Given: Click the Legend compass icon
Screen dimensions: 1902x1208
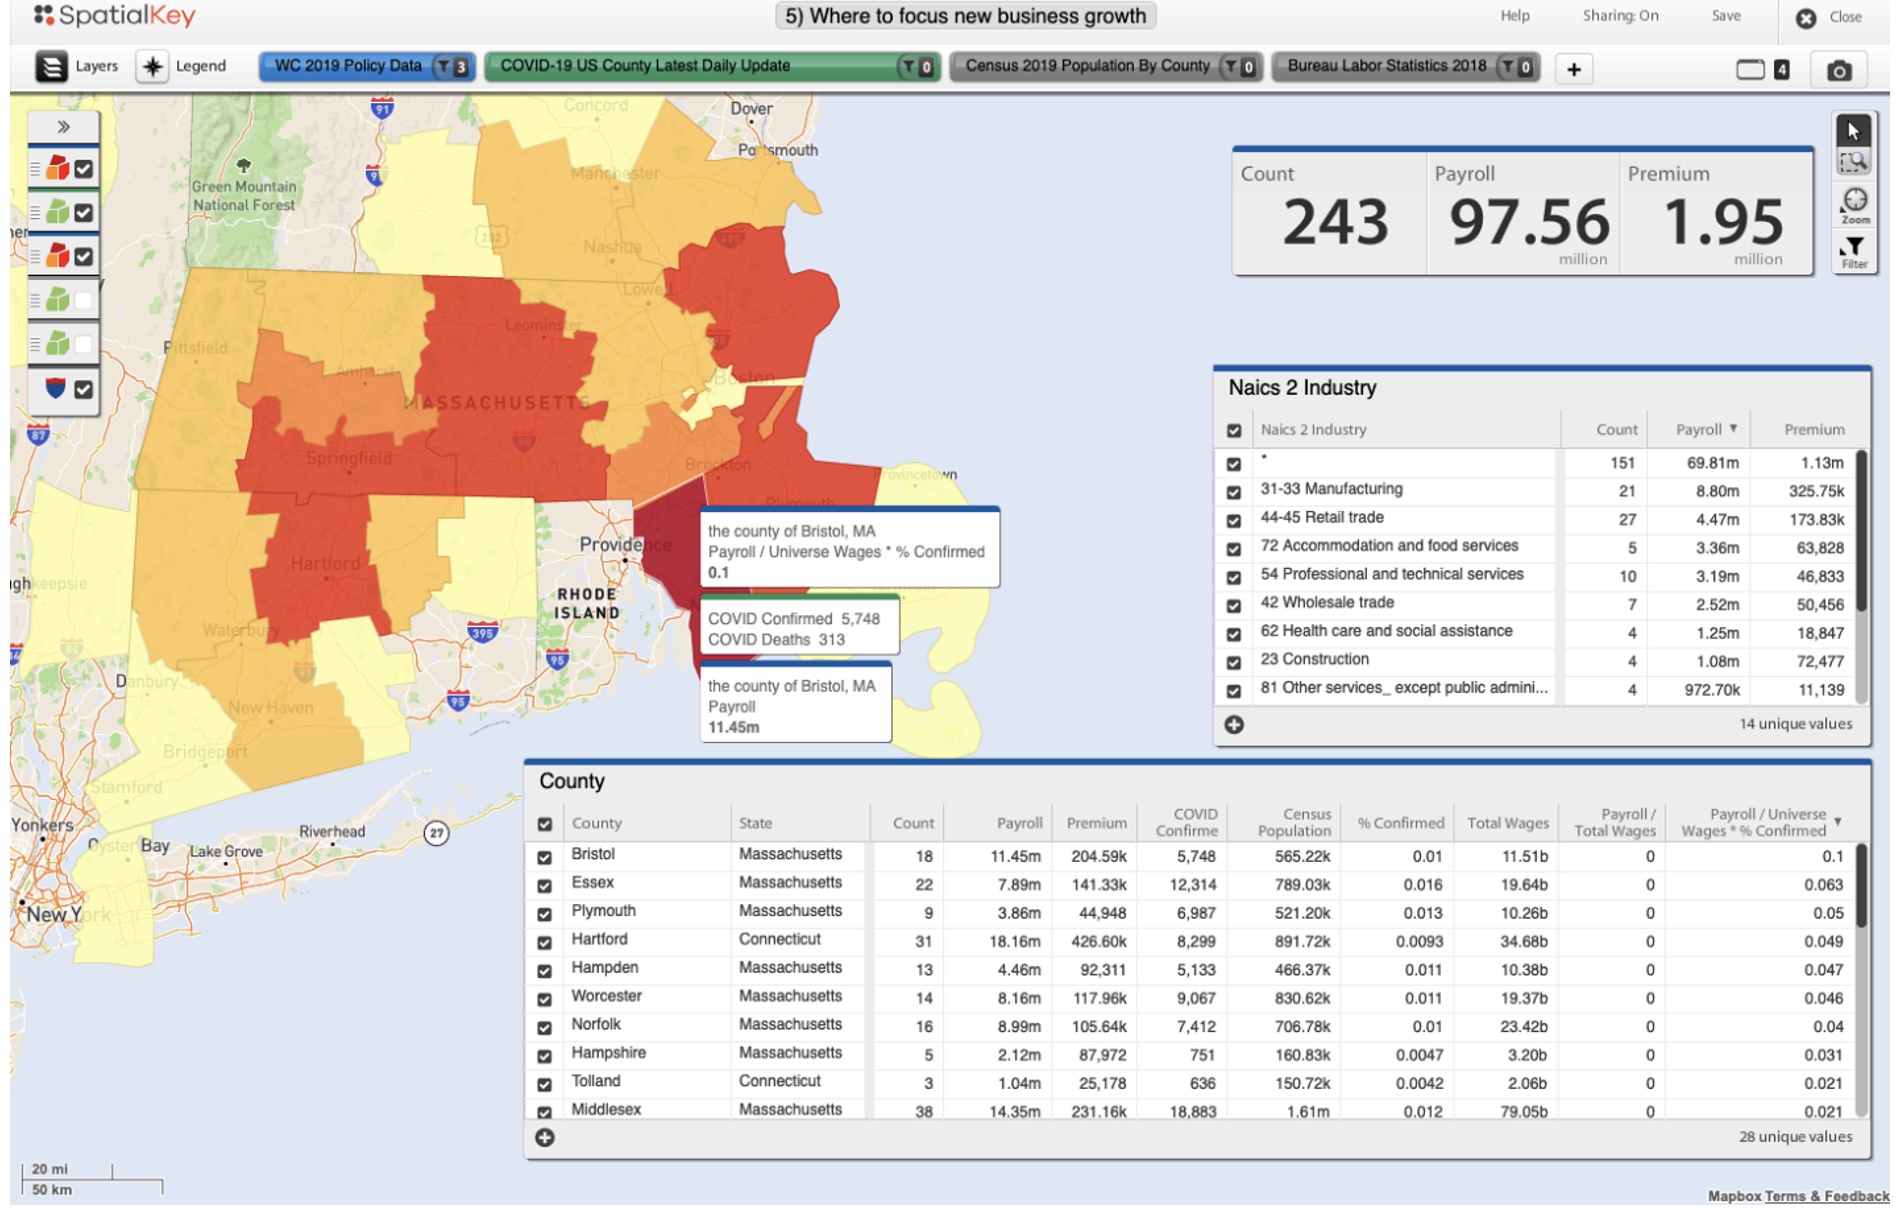Looking at the screenshot, I should [152, 66].
